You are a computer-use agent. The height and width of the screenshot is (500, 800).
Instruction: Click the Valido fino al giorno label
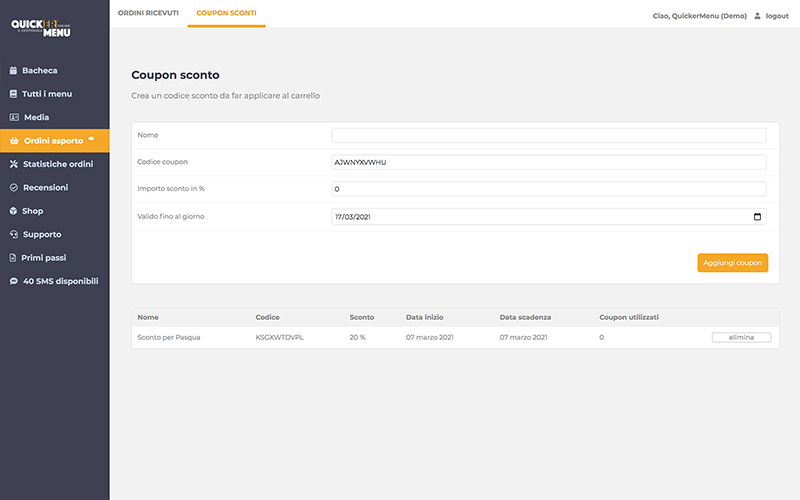coord(171,216)
